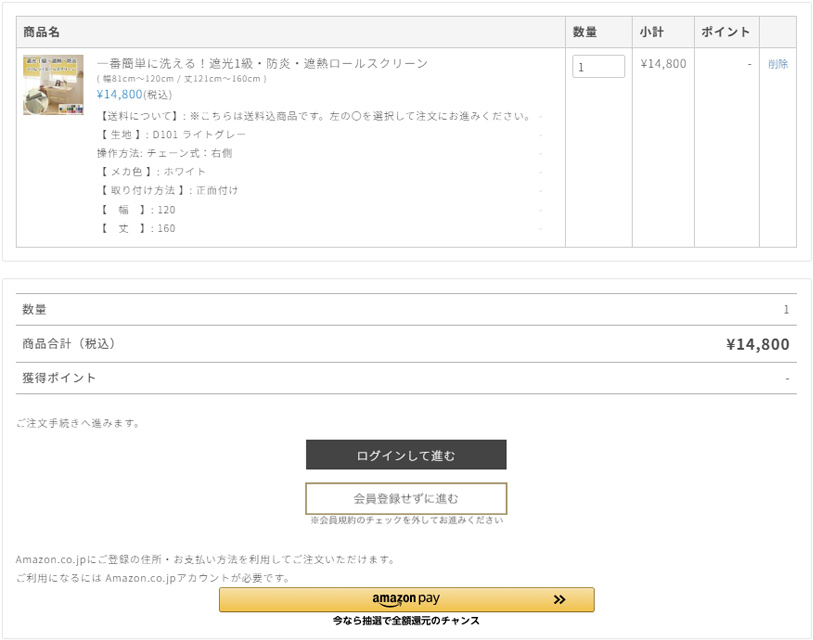Click the Amazon Pay logo
The image size is (813, 640).
pyautogui.click(x=406, y=599)
